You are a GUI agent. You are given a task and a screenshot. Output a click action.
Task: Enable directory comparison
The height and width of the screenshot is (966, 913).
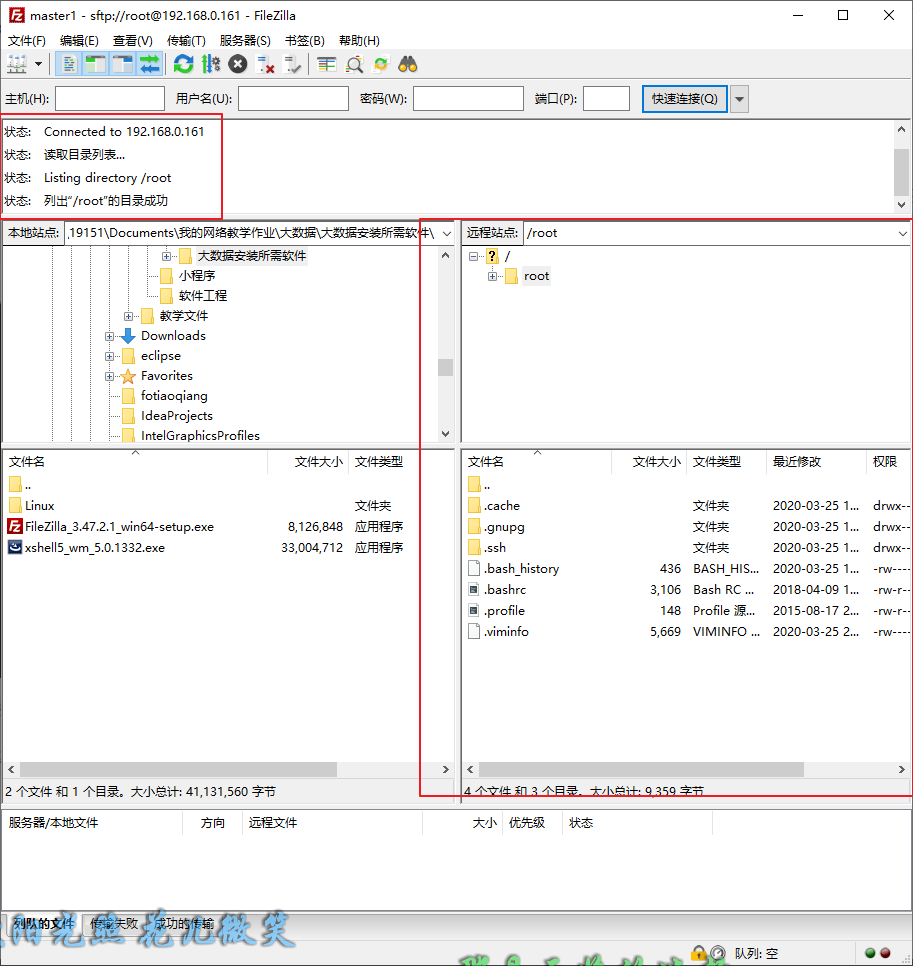[353, 63]
